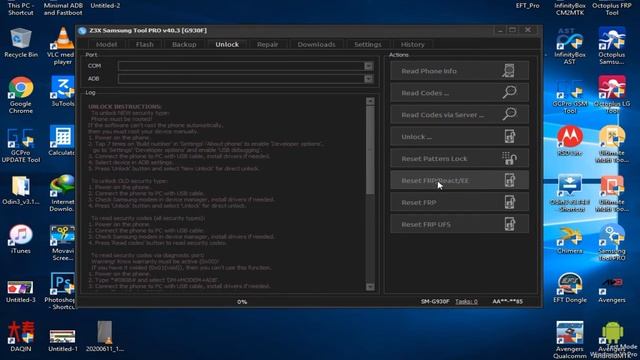
Task: Open the DAQIN desktop icon
Action: [x=20, y=337]
